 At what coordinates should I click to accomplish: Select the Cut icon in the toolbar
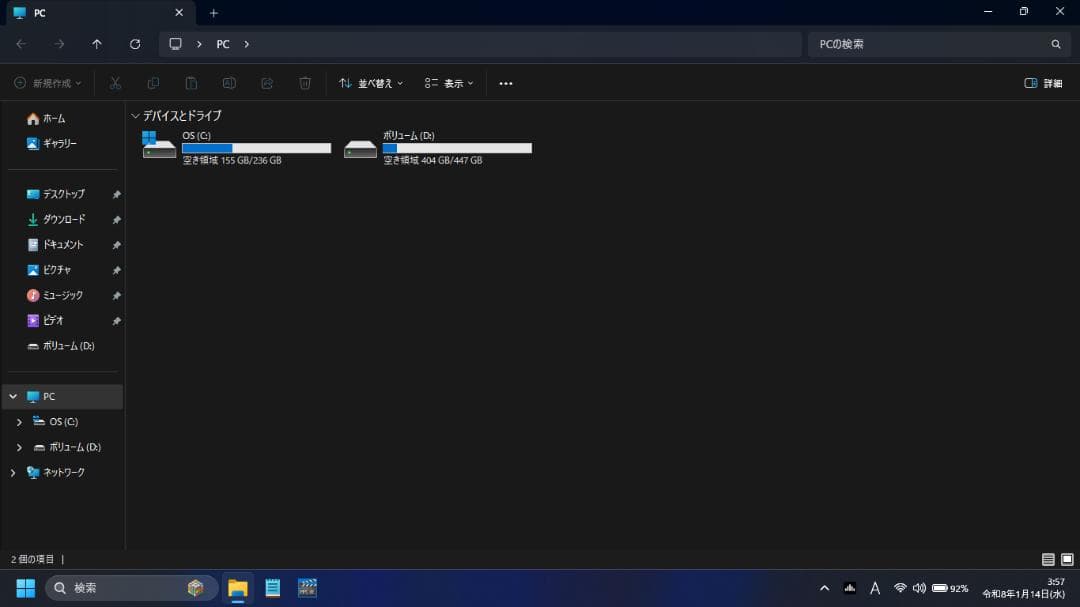pyautogui.click(x=115, y=83)
